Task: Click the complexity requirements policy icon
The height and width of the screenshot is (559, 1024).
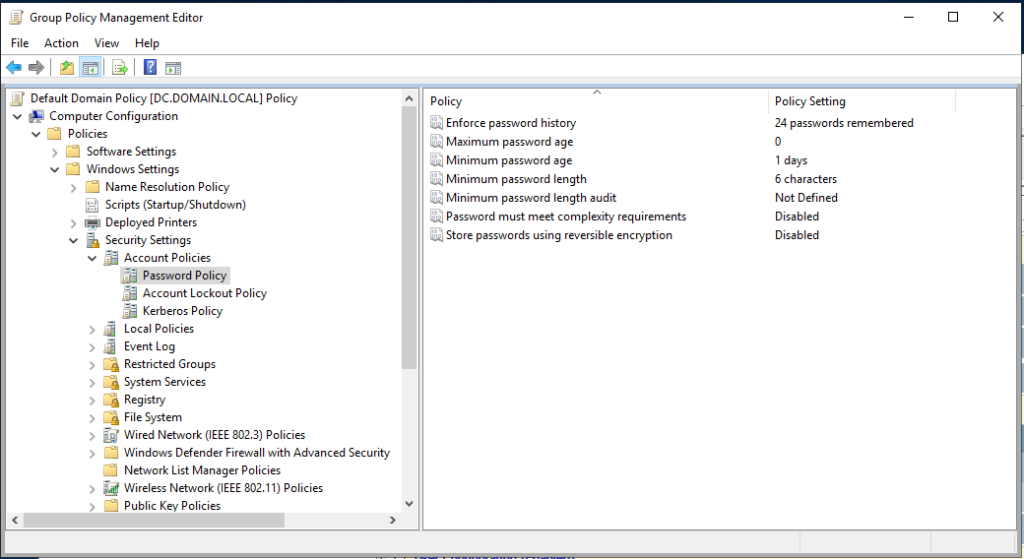Action: point(436,216)
